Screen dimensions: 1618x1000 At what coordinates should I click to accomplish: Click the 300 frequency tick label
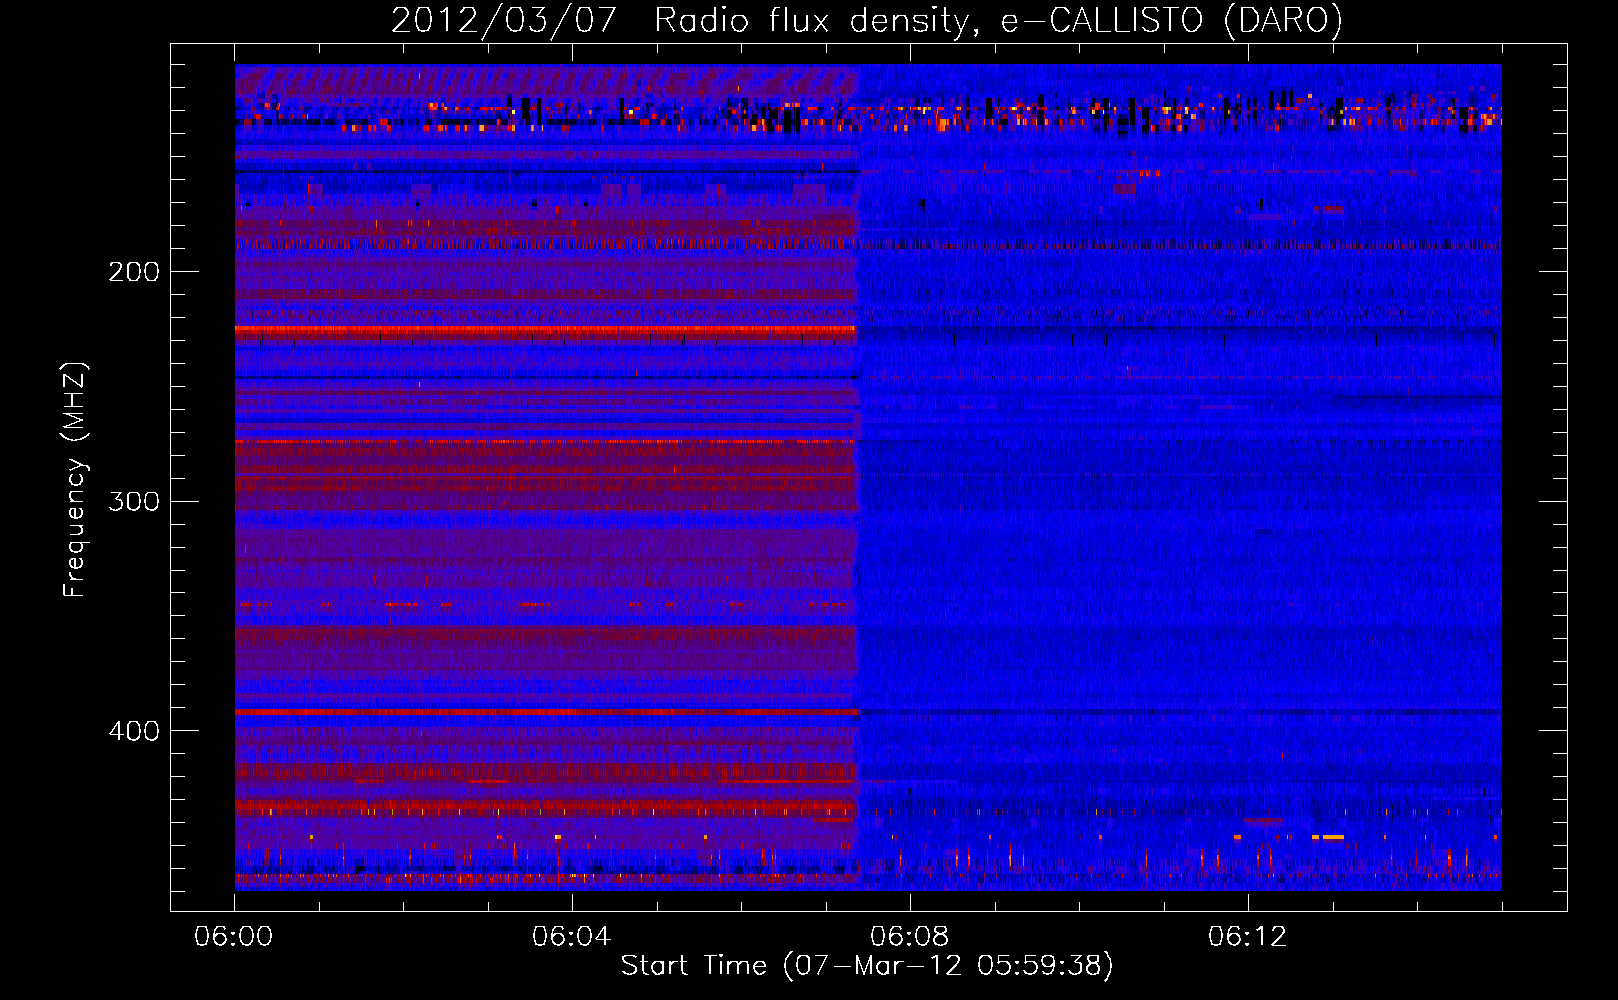click(134, 501)
